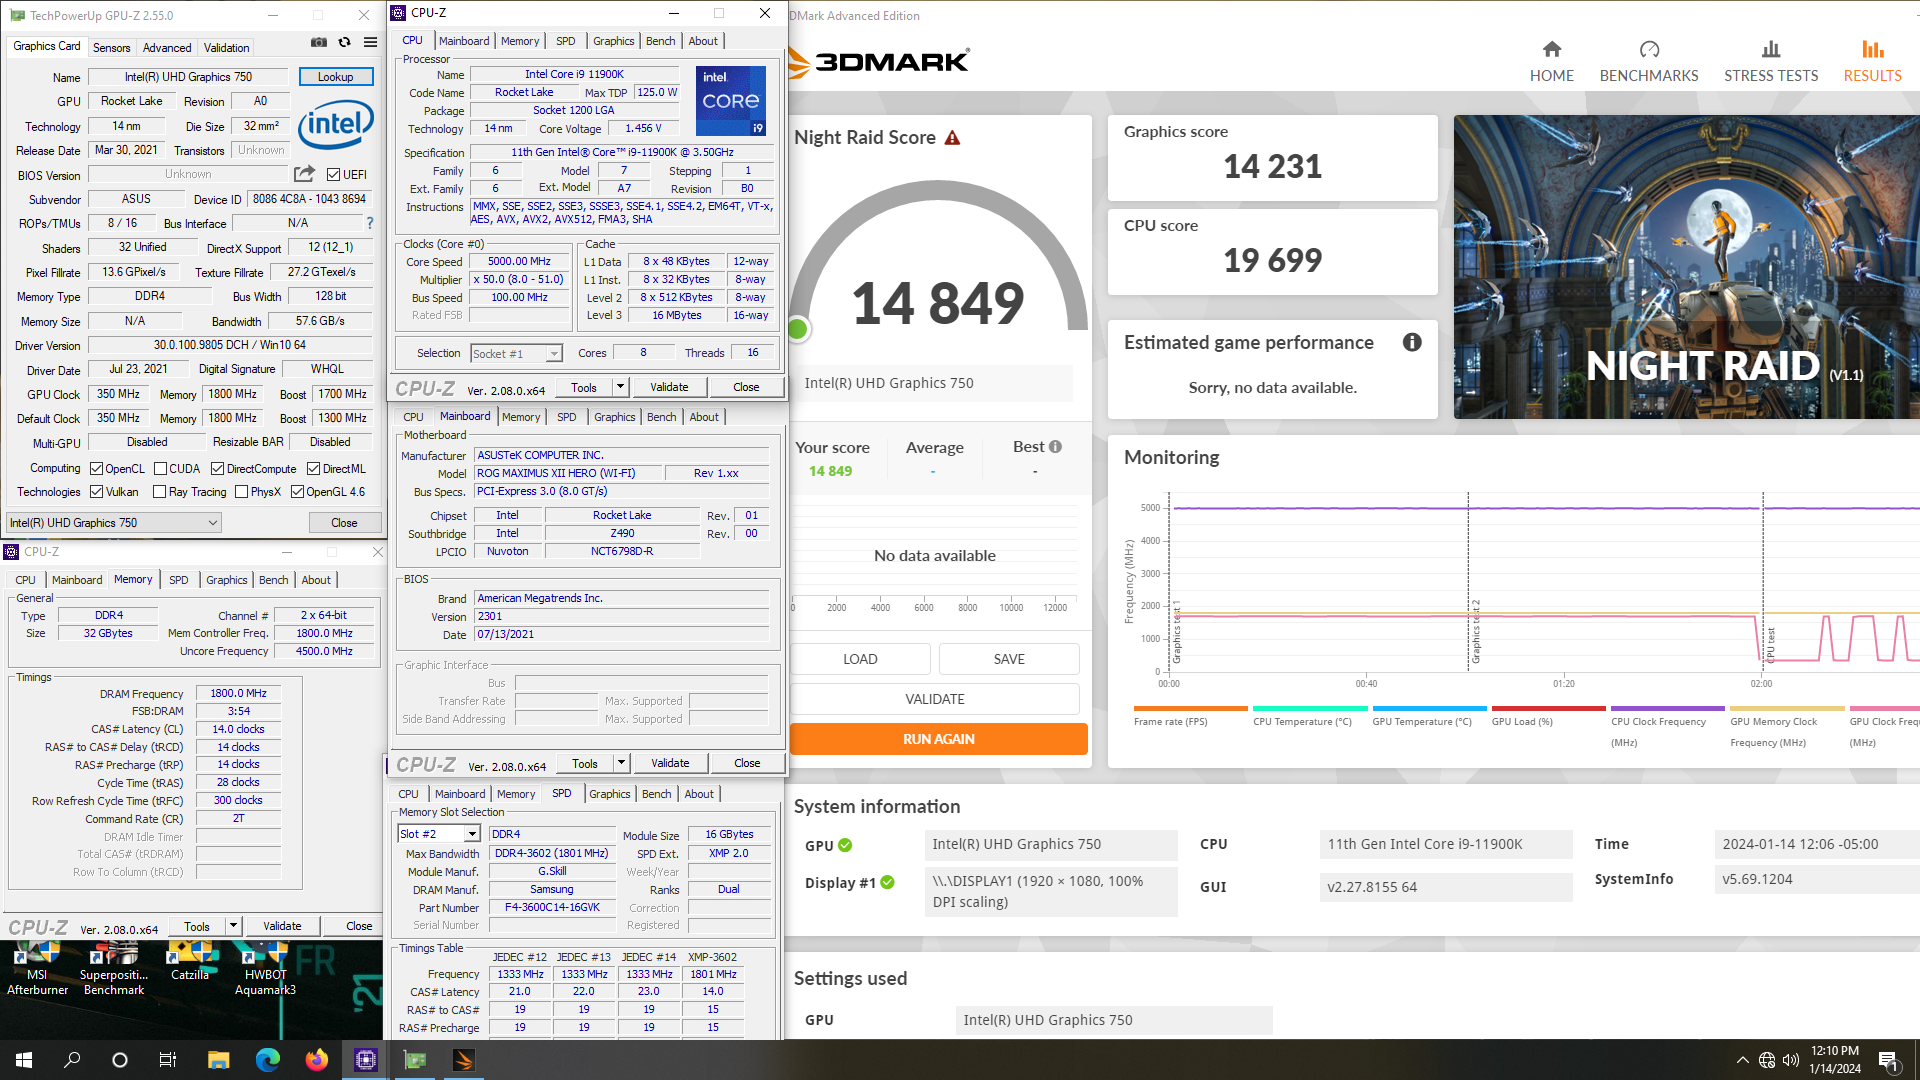The image size is (1920, 1080).
Task: Launch Microsoft Edge from the taskbar
Action: click(267, 1060)
